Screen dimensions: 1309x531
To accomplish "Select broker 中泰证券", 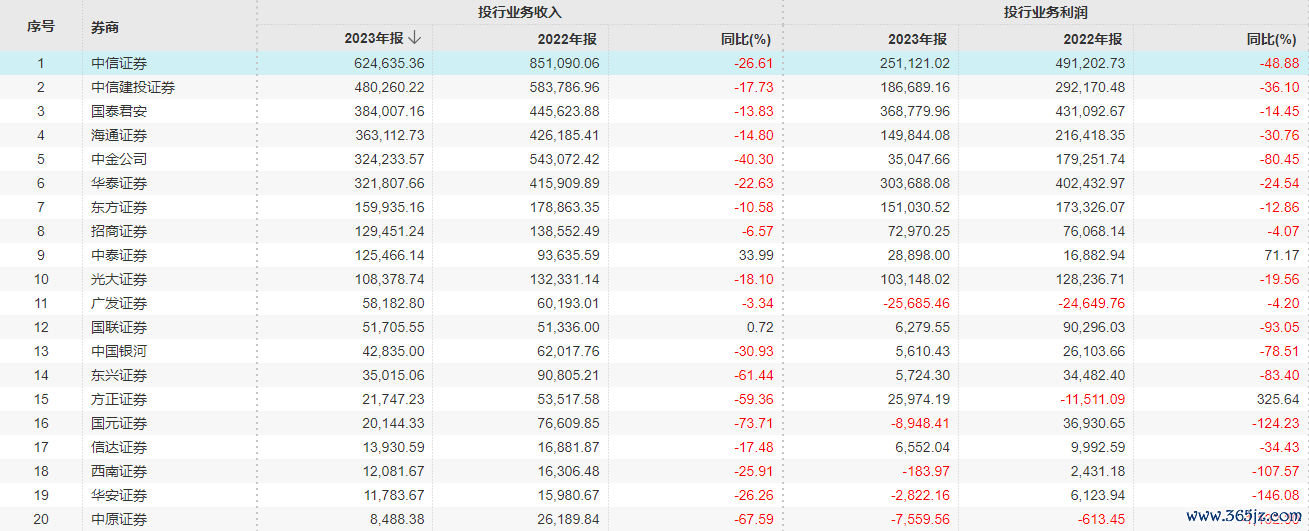I will [119, 255].
